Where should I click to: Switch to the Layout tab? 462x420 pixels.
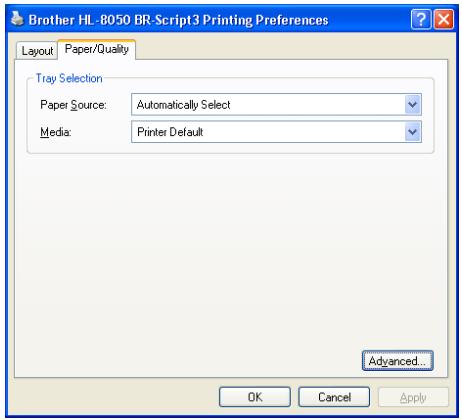(x=37, y=51)
